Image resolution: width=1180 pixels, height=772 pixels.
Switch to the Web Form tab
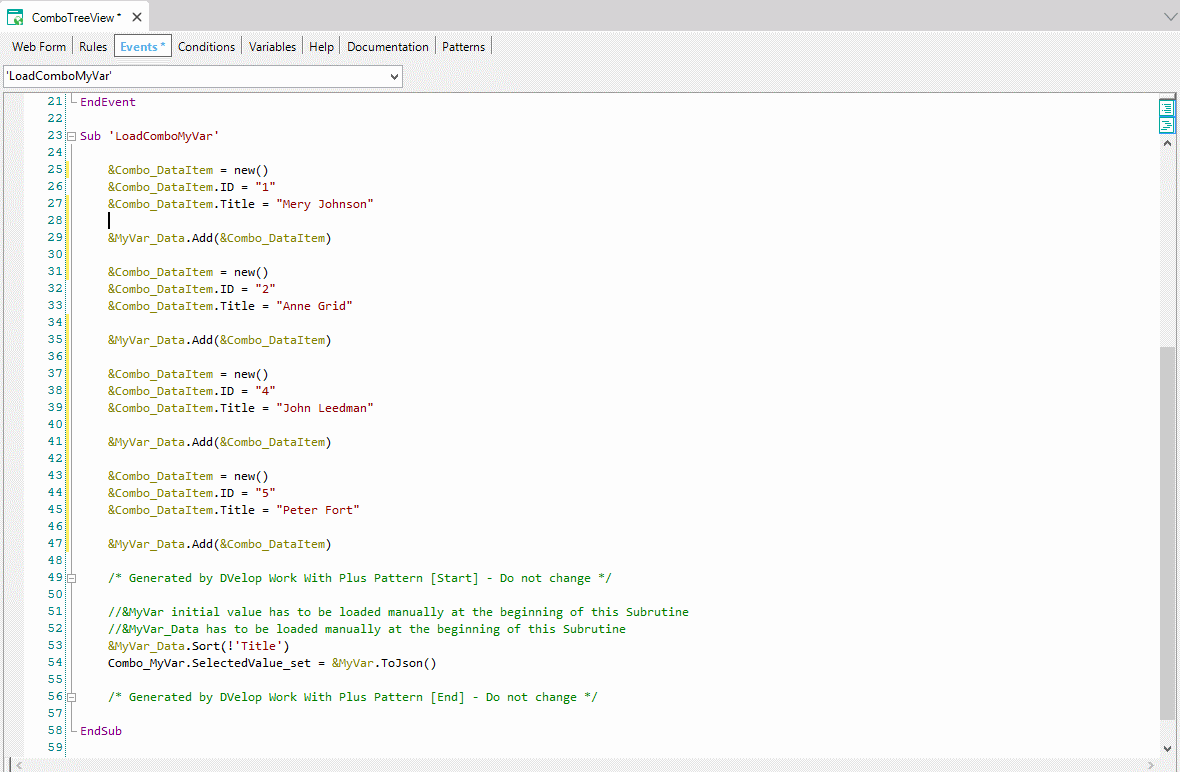(x=39, y=46)
